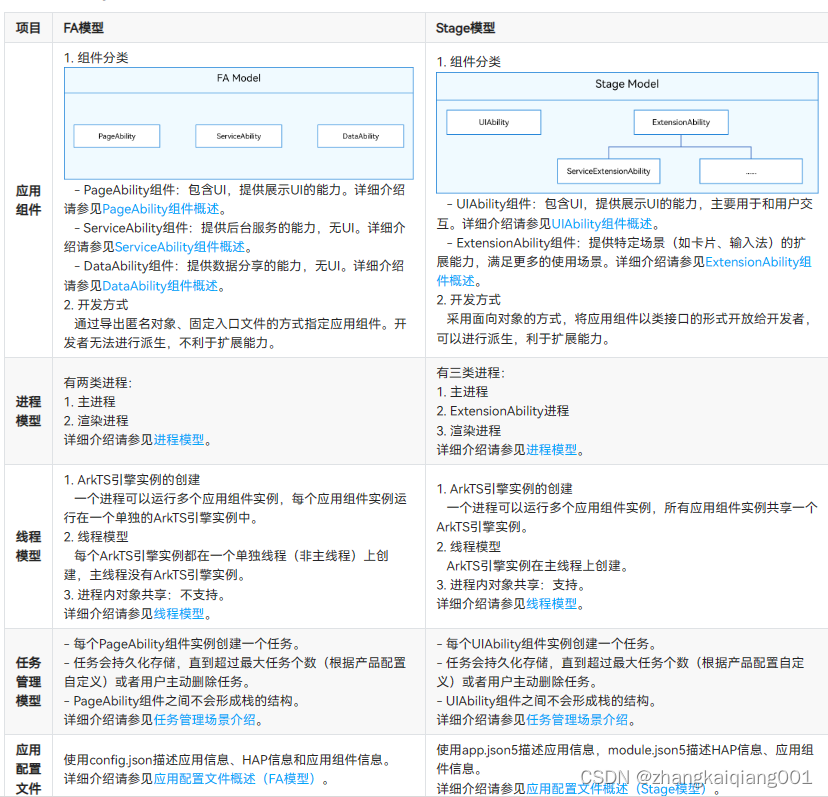Click '1. 组件分类' in FA模型 column

point(96,58)
